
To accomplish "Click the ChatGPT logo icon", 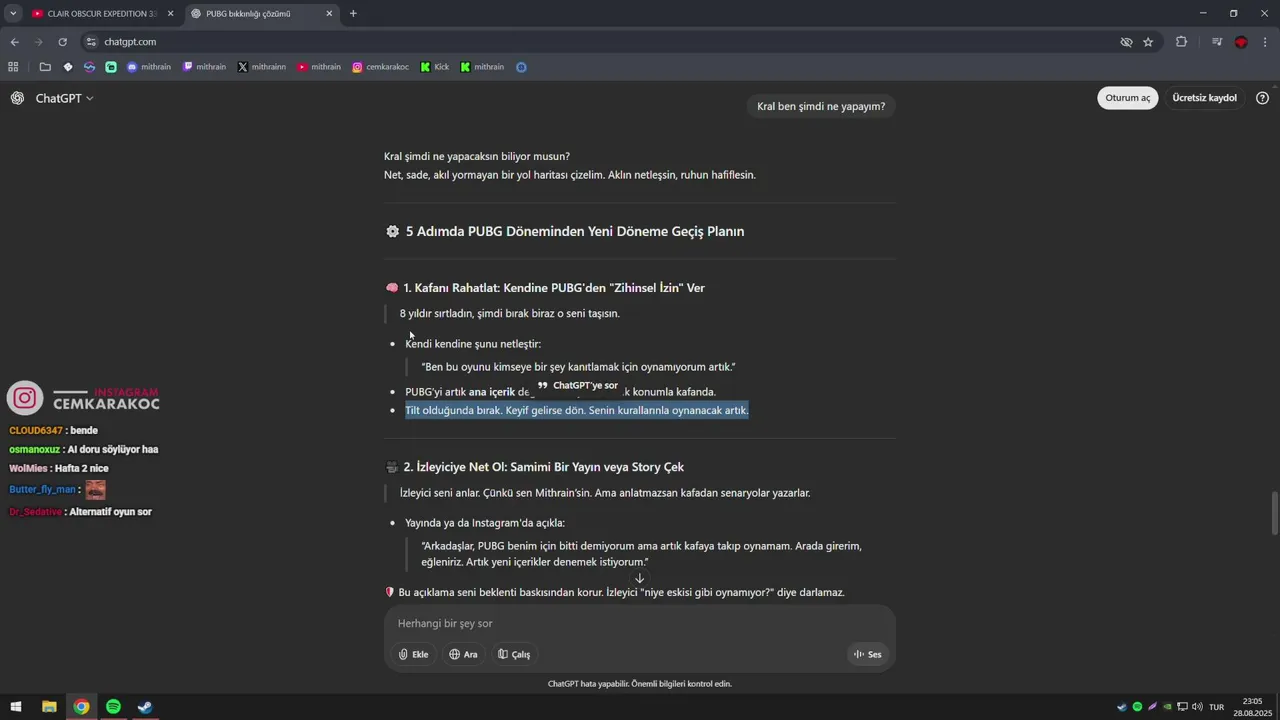I will tap(17, 98).
